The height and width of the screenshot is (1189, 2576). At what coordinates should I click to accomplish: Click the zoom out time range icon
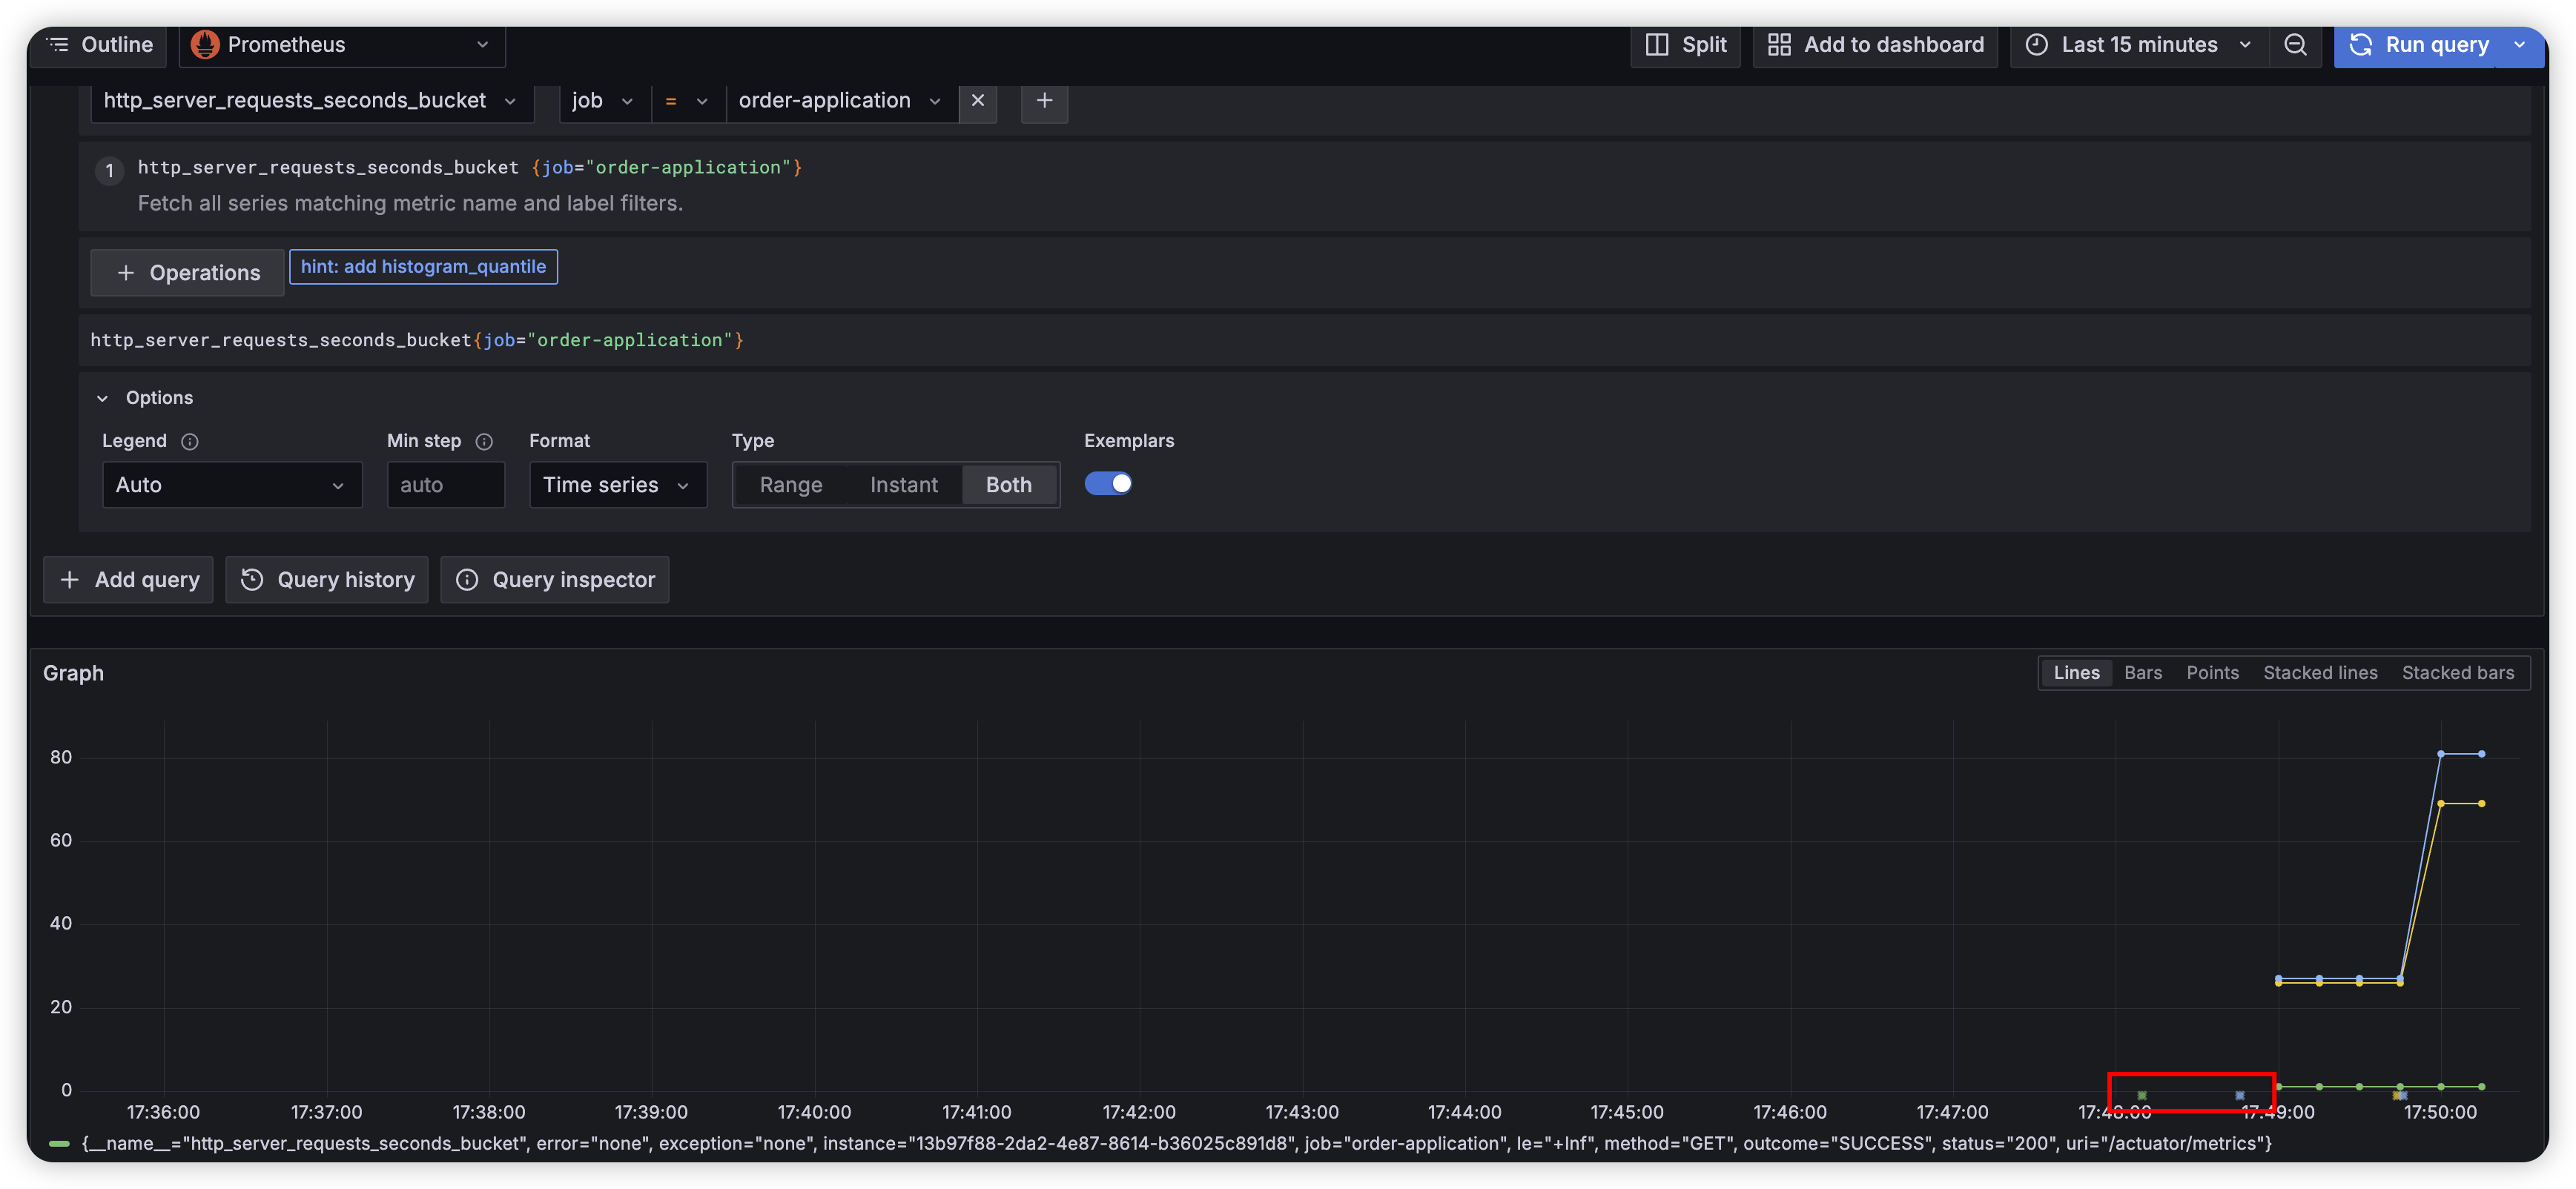[2295, 45]
